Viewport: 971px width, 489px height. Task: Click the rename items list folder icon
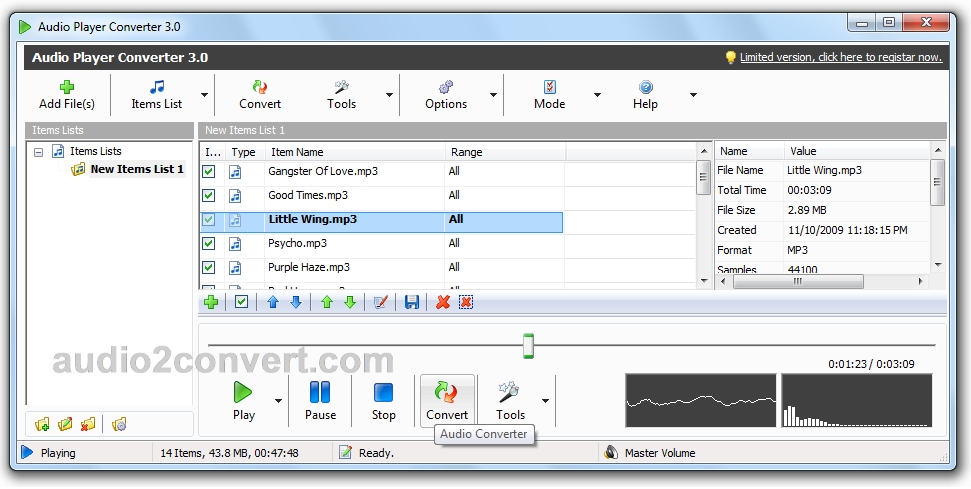coord(65,424)
